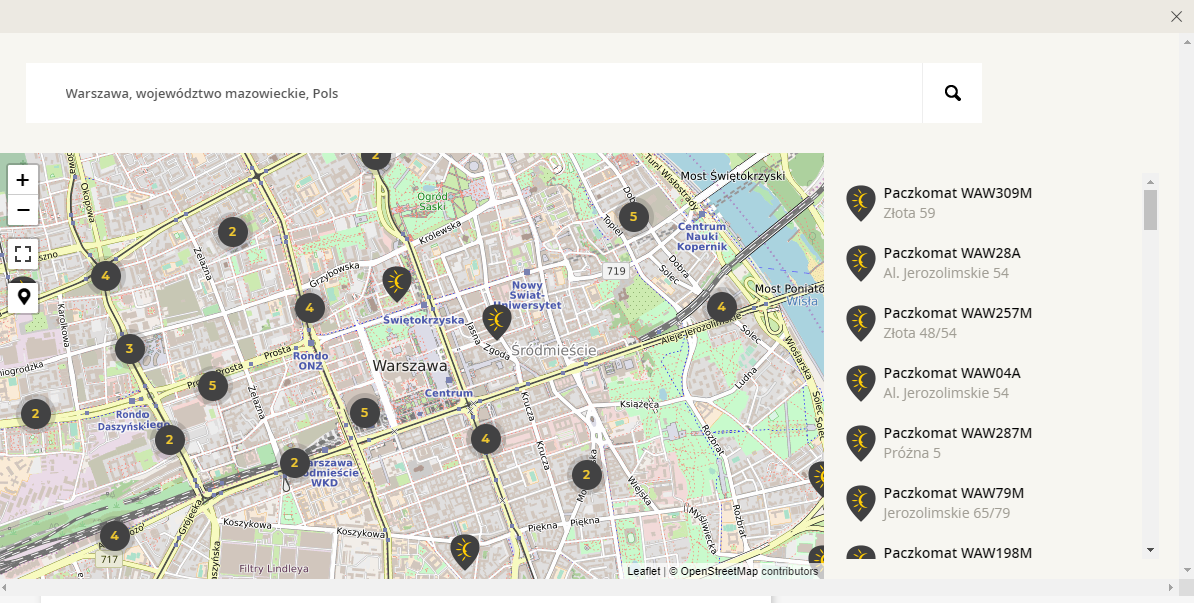Viewport: 1194px width, 603px height.
Task: Click the page vertical scrollbar down arrow
Action: point(1186,570)
